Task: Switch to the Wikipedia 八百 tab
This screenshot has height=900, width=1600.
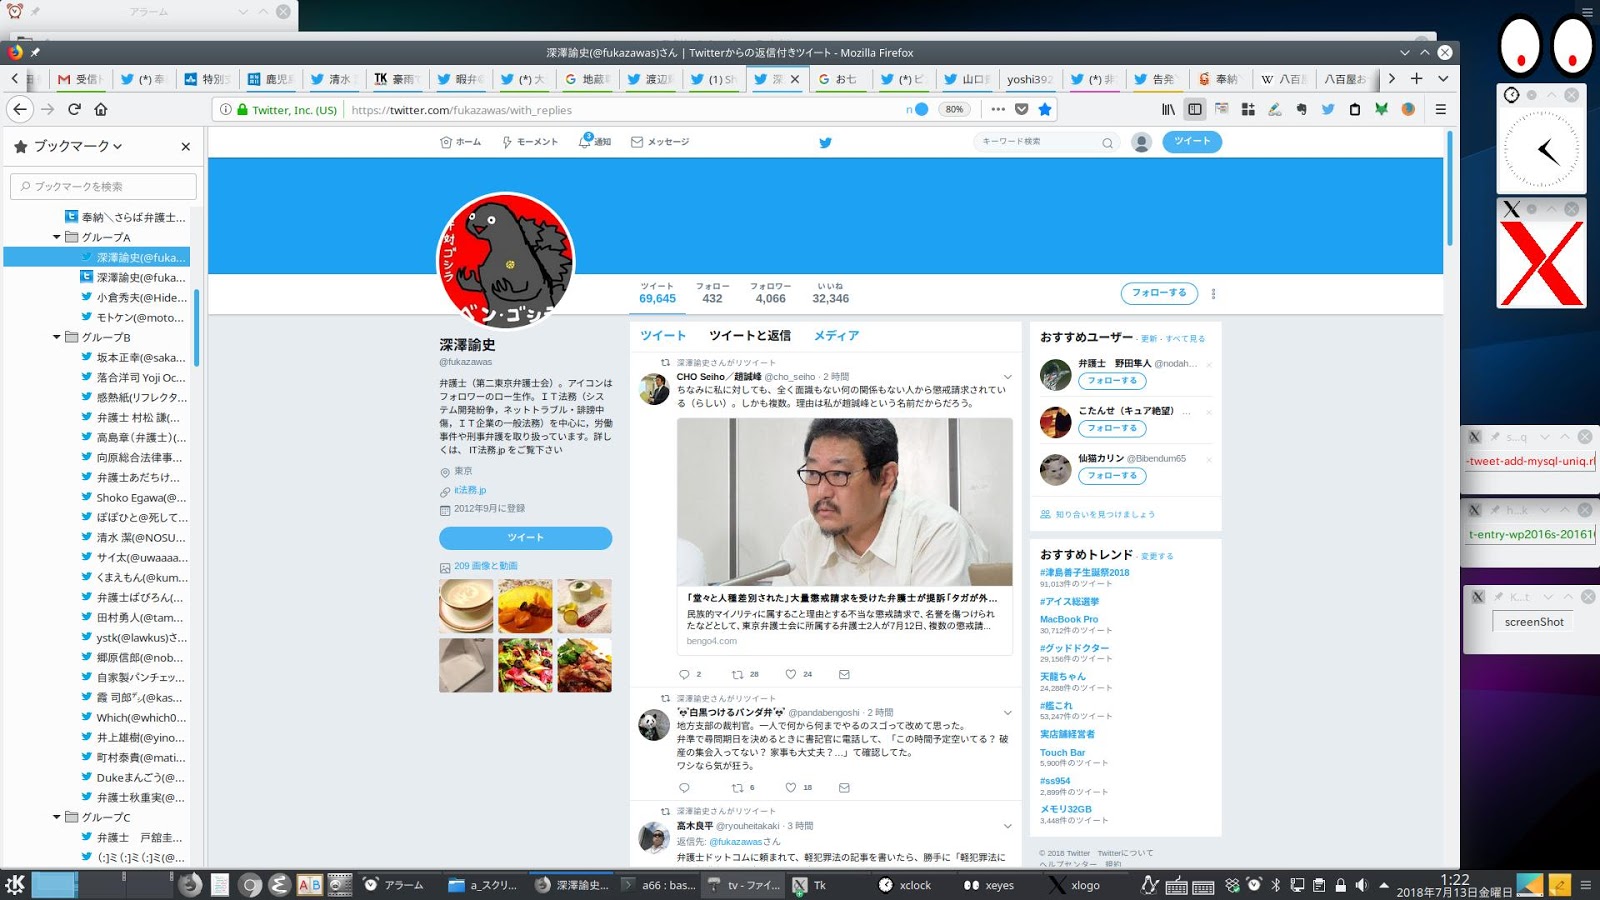Action: [x=1284, y=79]
